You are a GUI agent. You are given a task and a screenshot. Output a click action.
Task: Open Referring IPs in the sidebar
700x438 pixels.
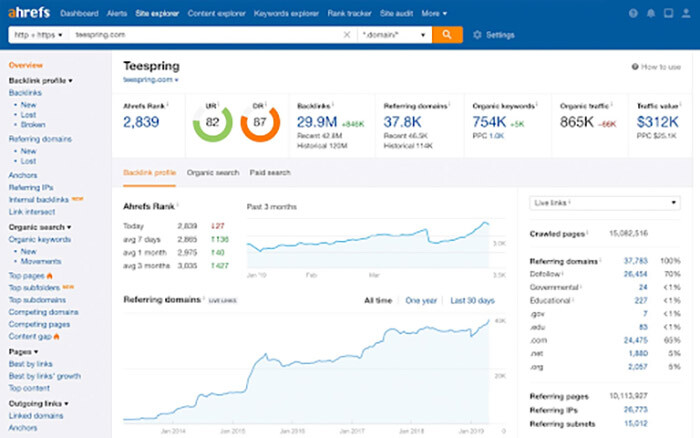pyautogui.click(x=31, y=188)
